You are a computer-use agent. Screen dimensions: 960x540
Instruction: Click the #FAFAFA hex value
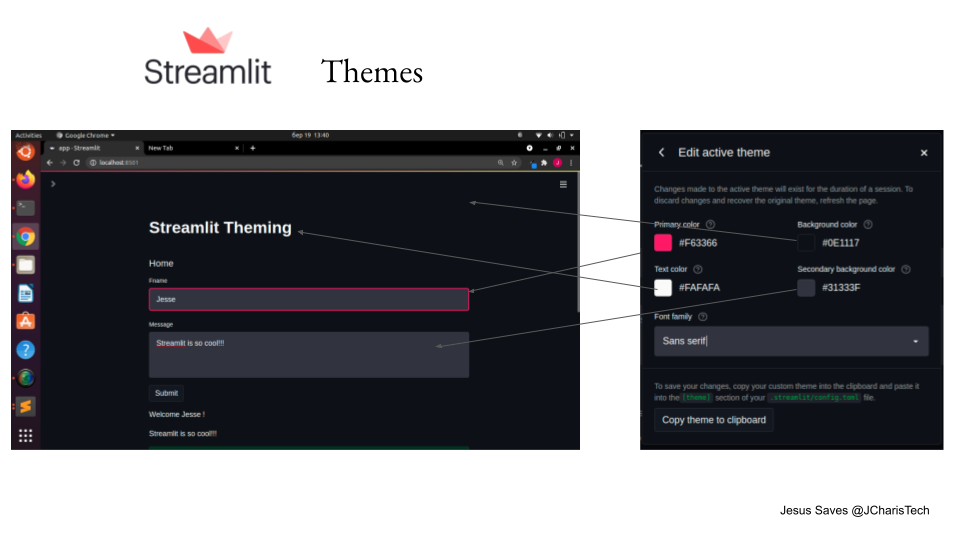[699, 288]
